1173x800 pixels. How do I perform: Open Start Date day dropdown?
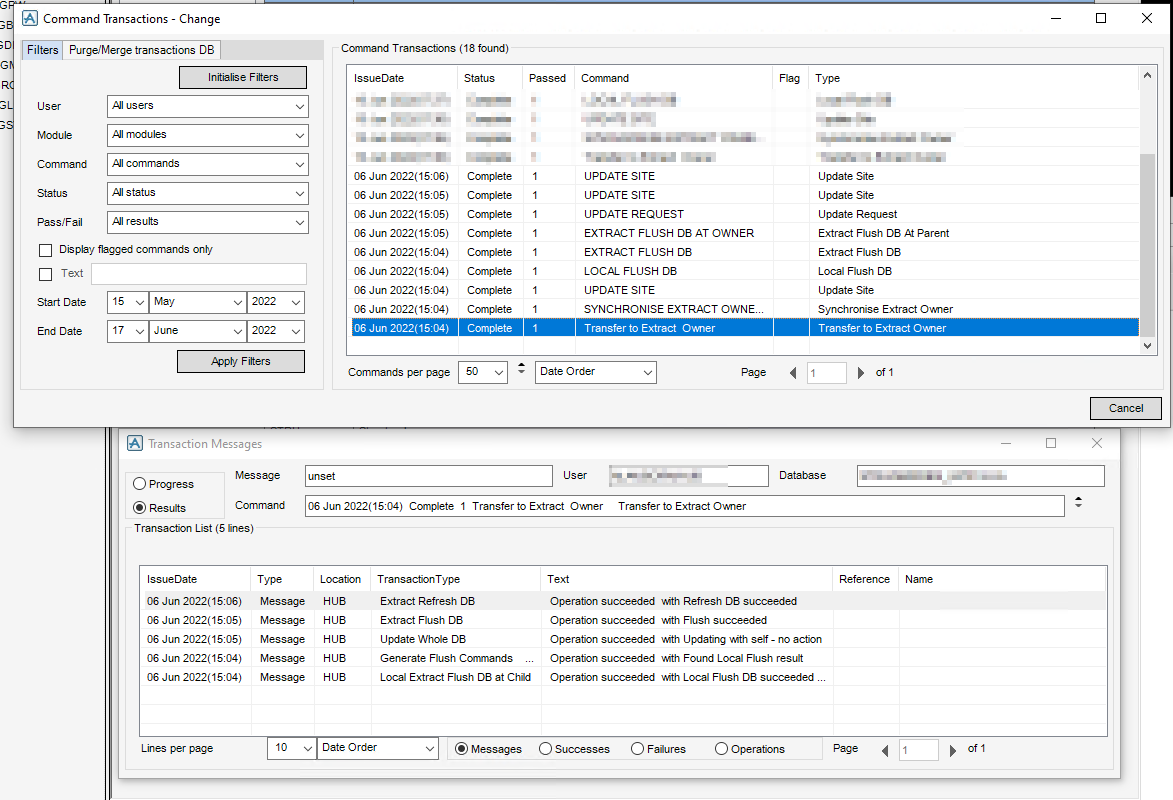[x=127, y=302]
